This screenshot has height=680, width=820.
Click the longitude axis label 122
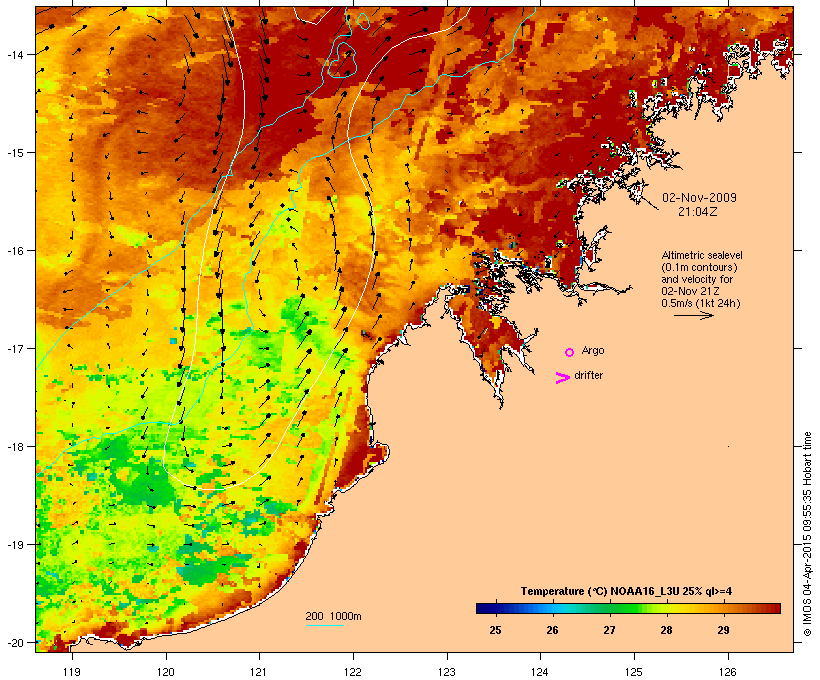click(x=353, y=672)
